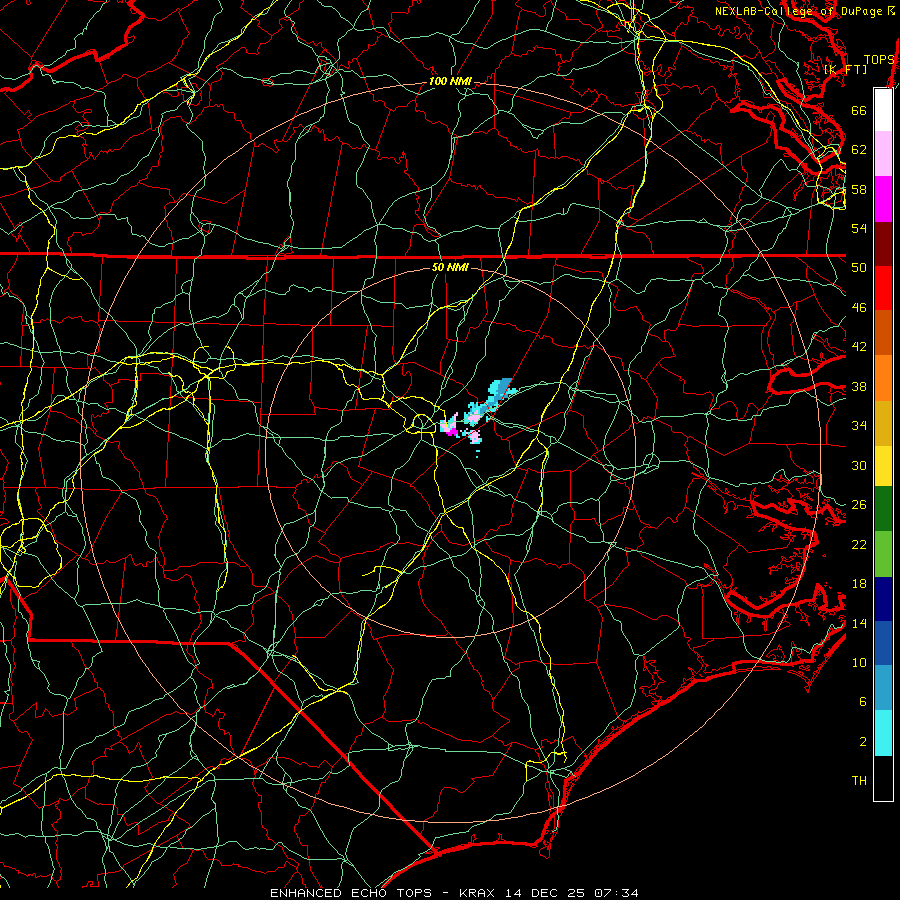The image size is (900, 900).
Task: Select the 58 legend value
Action: point(859,189)
